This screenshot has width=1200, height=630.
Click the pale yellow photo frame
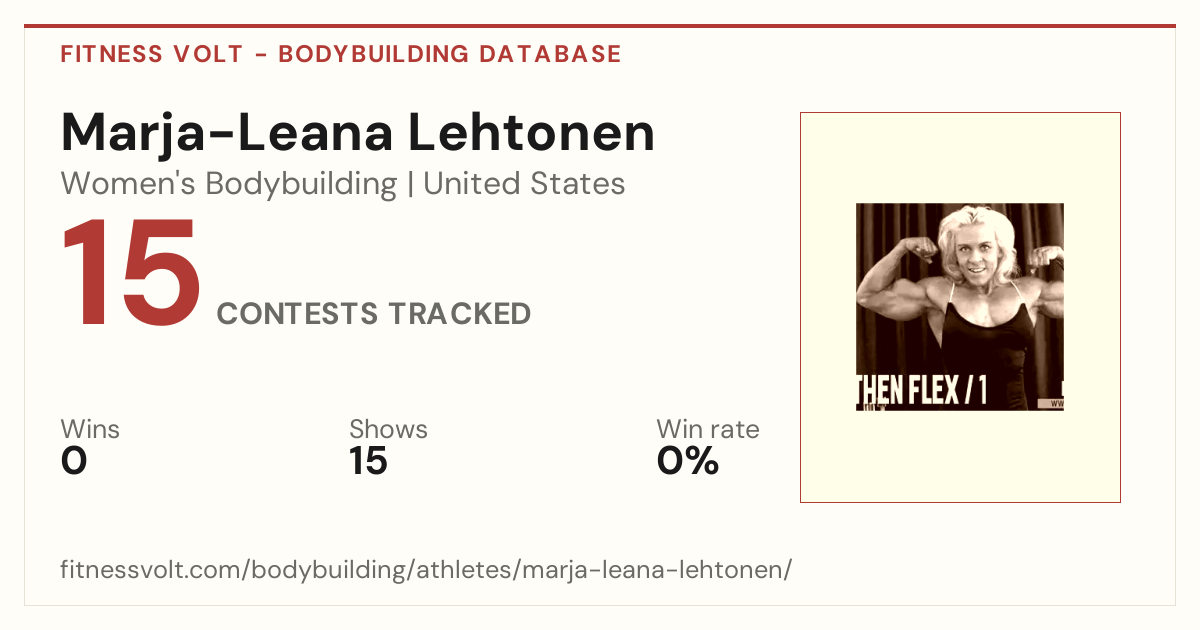click(960, 307)
